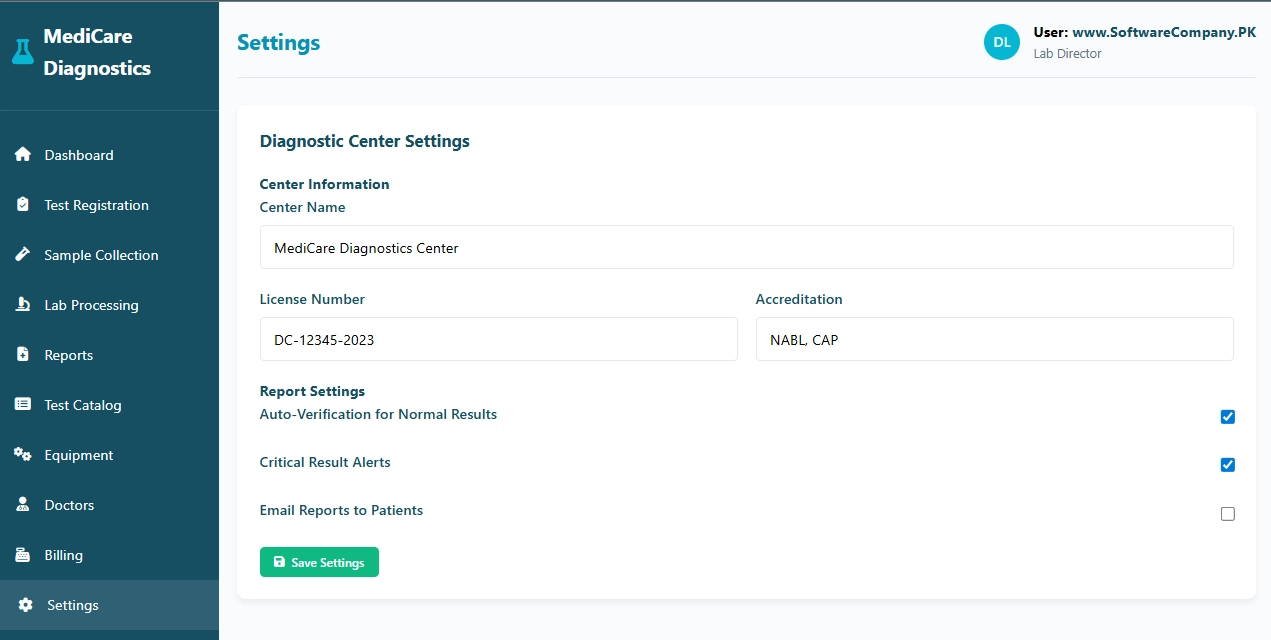Open Reports using its sidebar icon
The image size is (1271, 640).
pyautogui.click(x=22, y=354)
